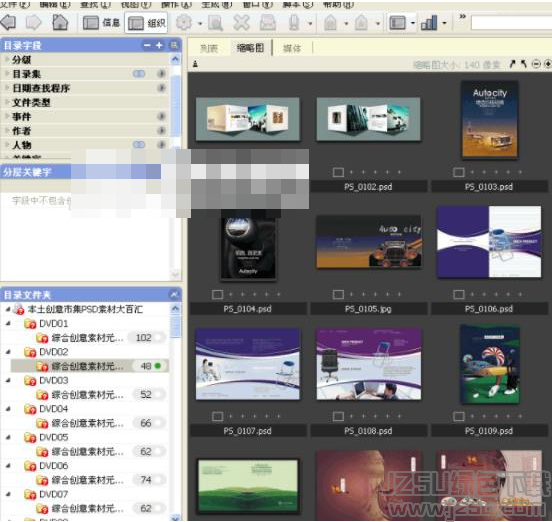Collapse the DVD01 folder node
Screen dimensions: 552x522
point(8,323)
